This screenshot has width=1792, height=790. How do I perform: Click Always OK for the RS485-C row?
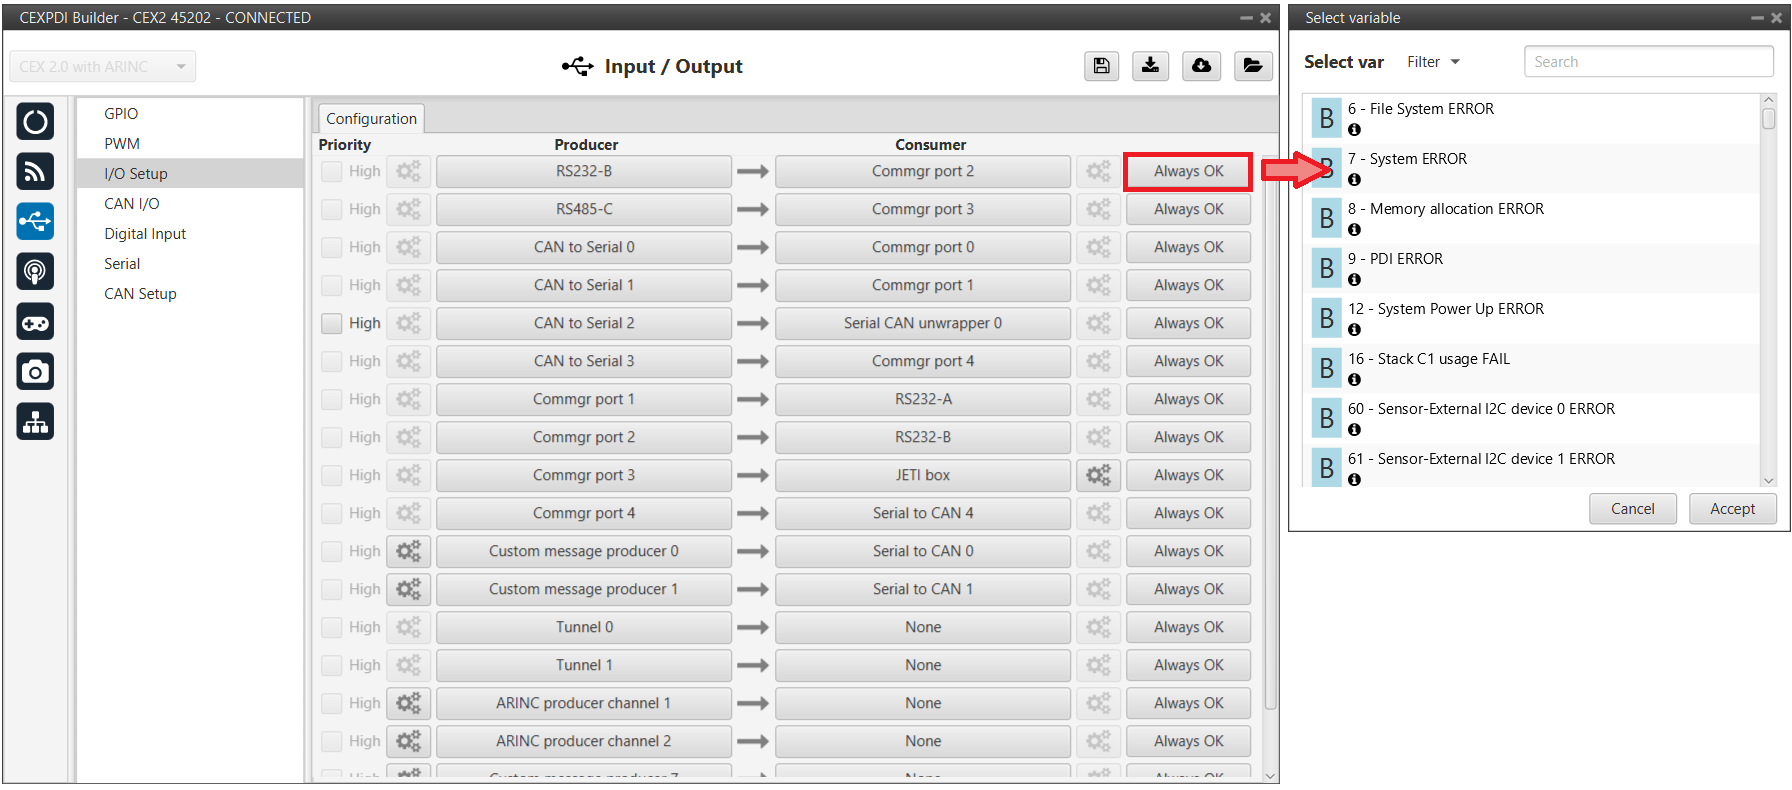click(1188, 209)
